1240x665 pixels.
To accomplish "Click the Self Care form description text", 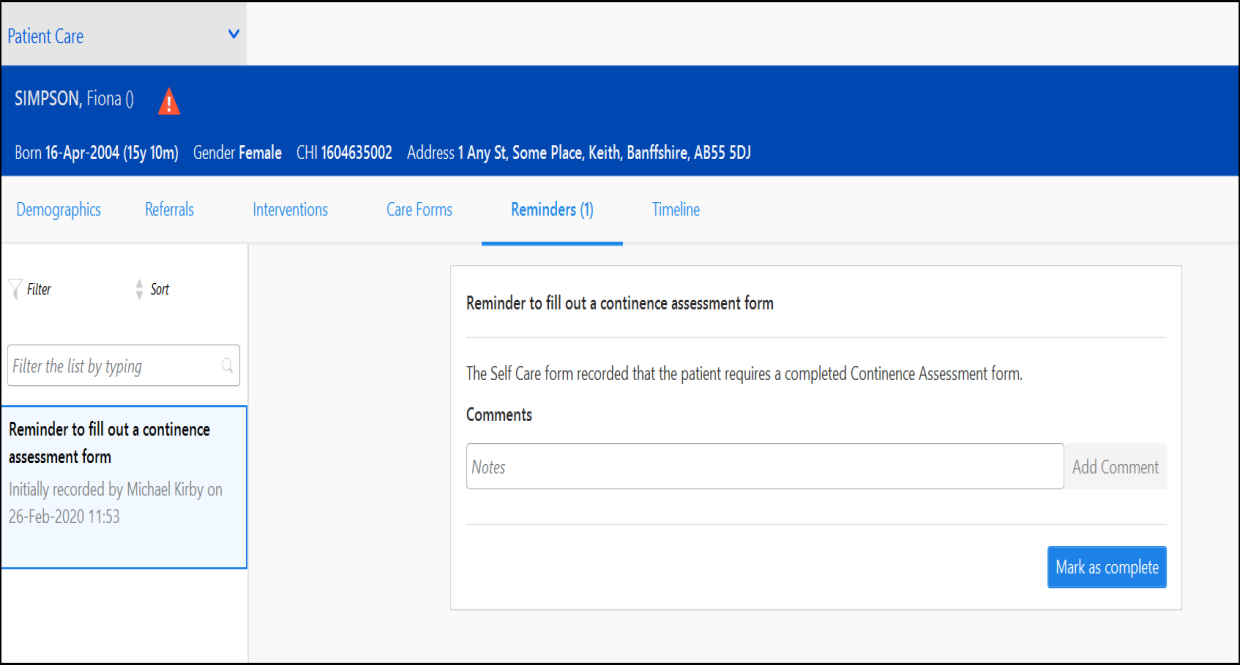I will pos(745,374).
